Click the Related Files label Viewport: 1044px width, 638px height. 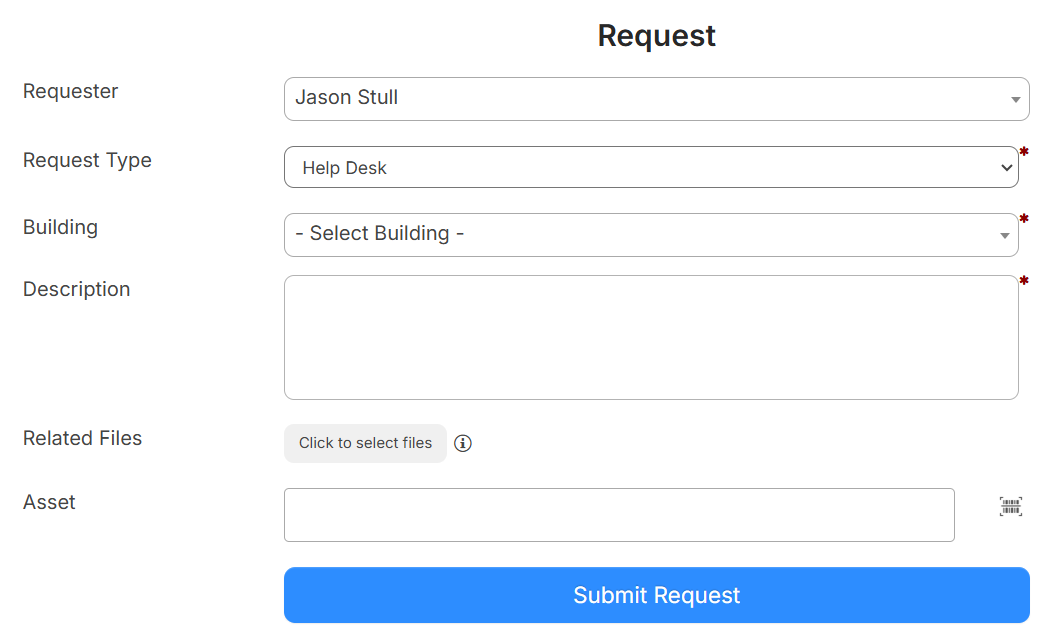coord(82,438)
